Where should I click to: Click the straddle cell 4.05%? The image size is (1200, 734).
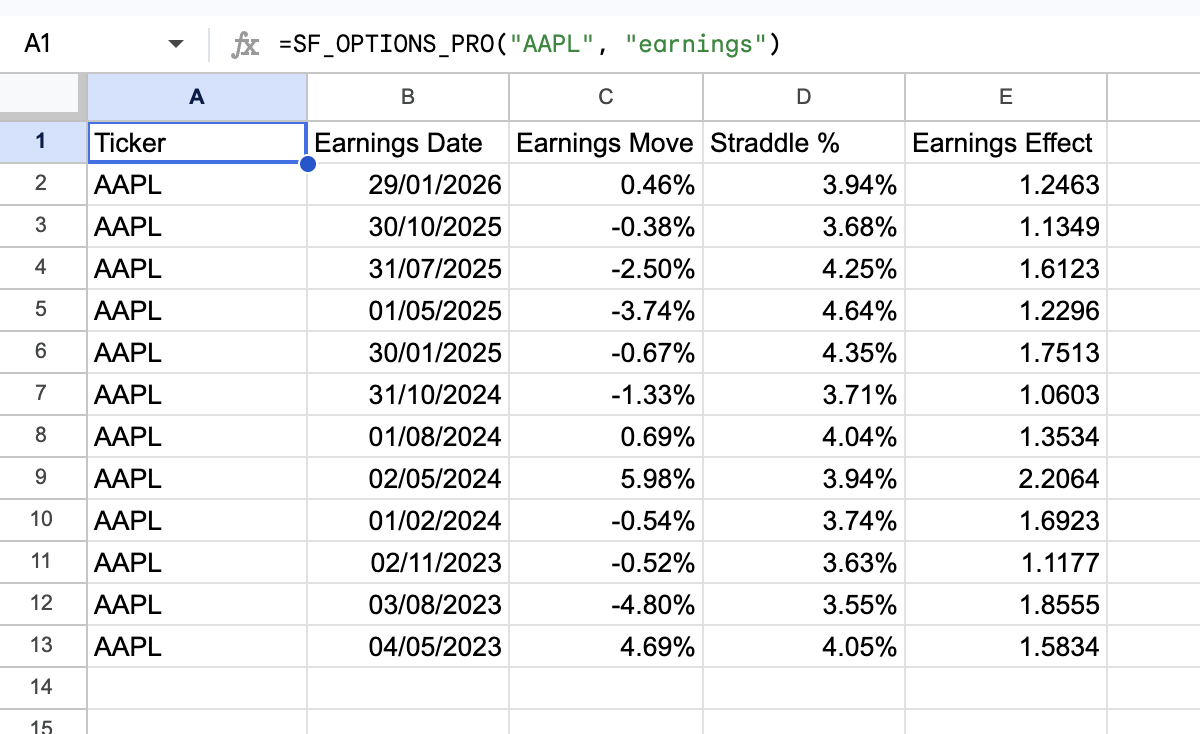click(x=804, y=646)
